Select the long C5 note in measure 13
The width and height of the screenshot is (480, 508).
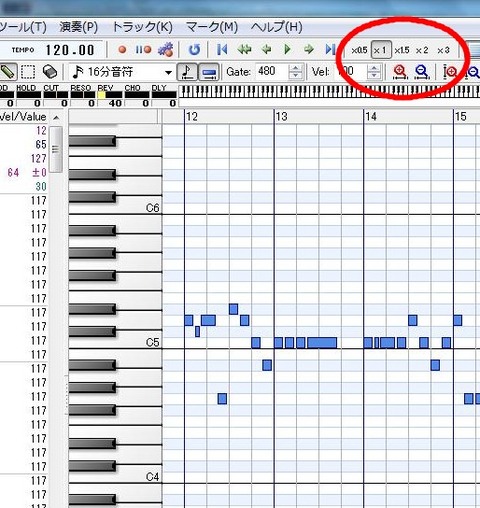pos(322,343)
